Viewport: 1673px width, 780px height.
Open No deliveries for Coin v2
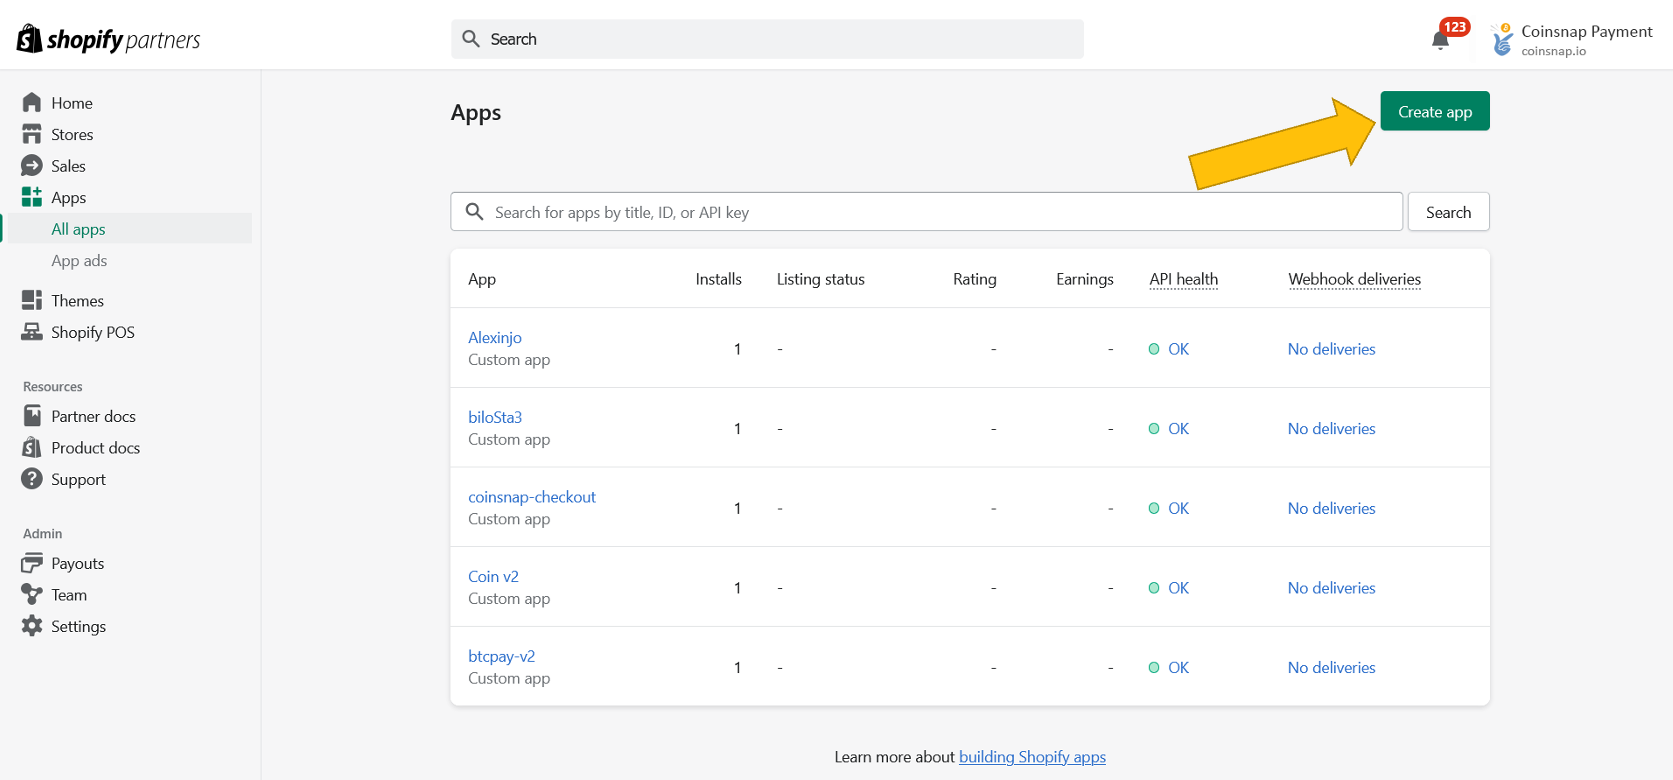pos(1331,588)
